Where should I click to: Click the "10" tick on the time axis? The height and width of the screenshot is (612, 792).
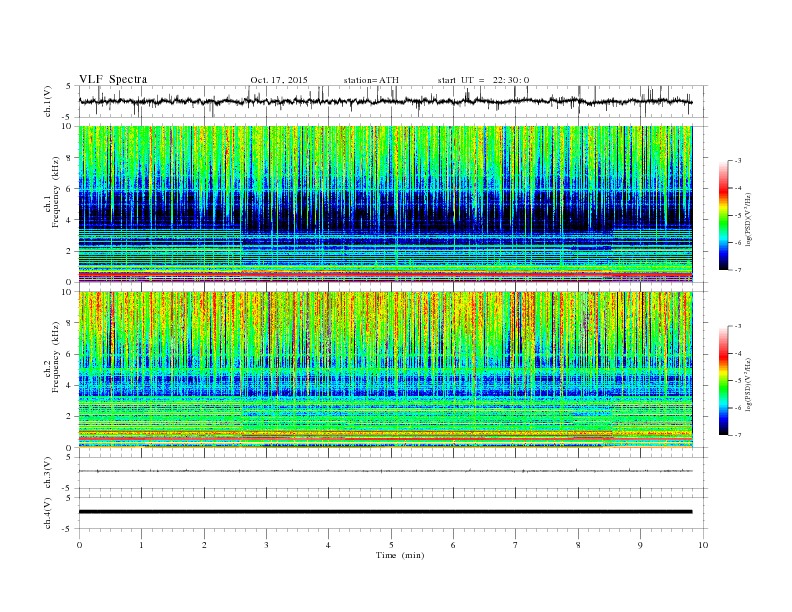(x=703, y=545)
